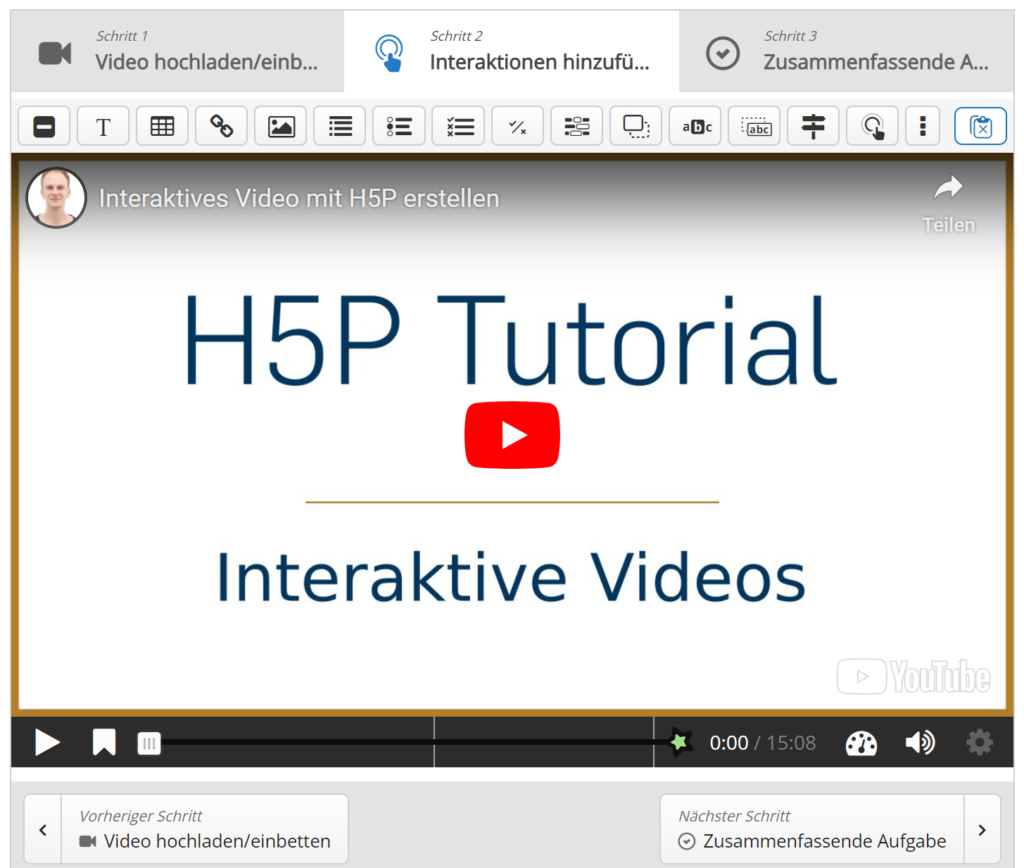Add a Link interaction
The width and height of the screenshot is (1024, 868).
[x=221, y=126]
